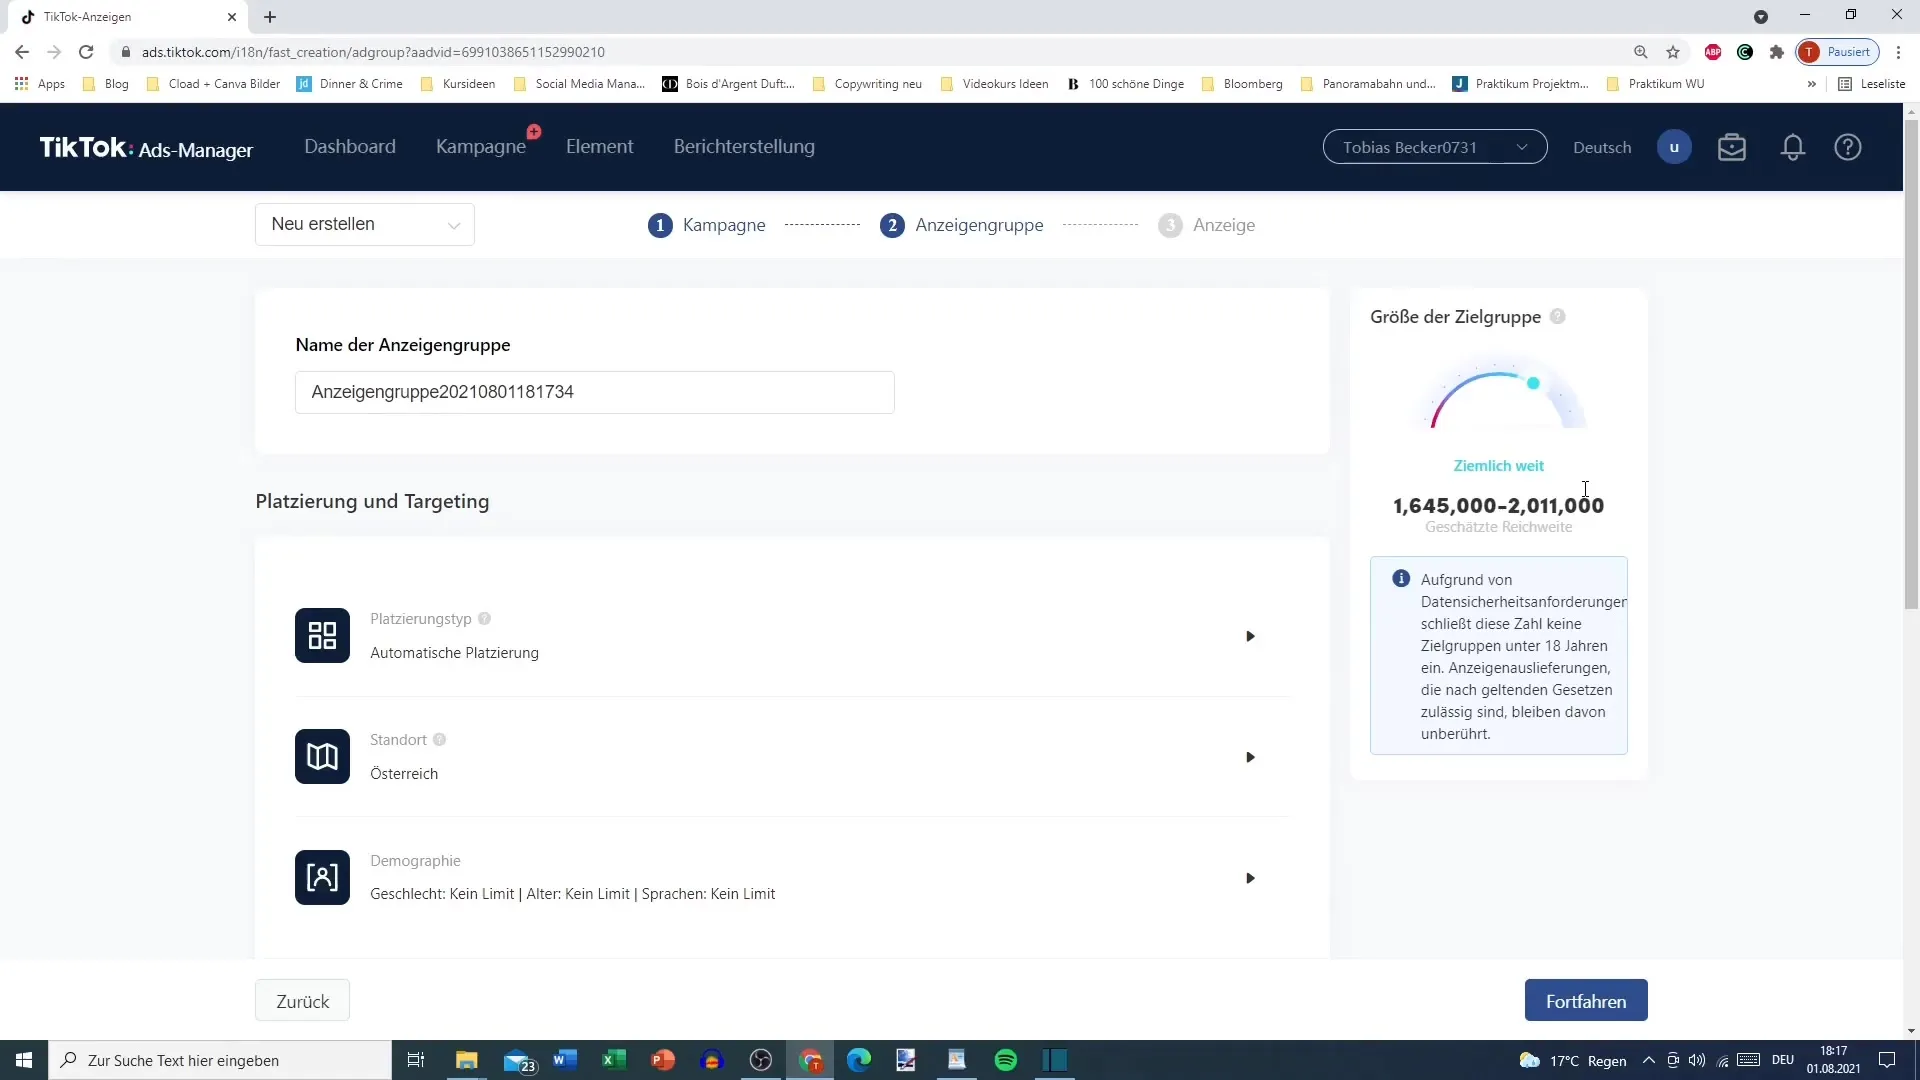1920x1080 pixels.
Task: Click the Fortfahren button
Action: 1586,1001
